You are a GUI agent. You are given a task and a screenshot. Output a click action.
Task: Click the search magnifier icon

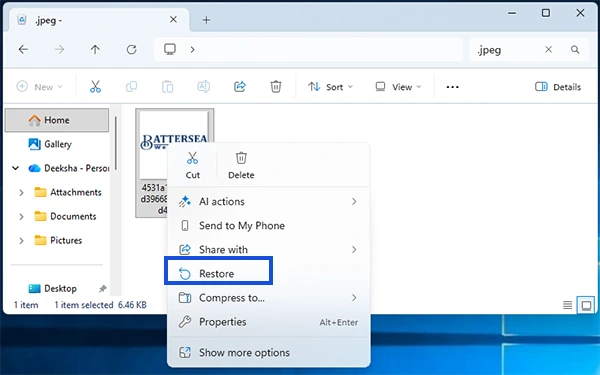coord(575,49)
